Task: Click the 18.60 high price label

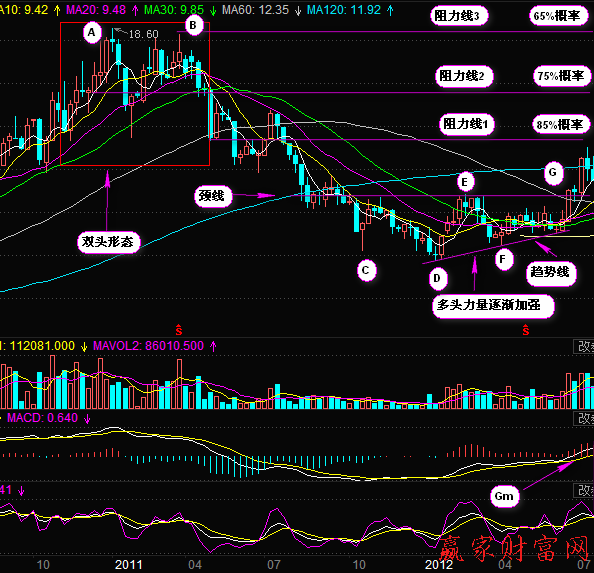Action: pos(143,34)
